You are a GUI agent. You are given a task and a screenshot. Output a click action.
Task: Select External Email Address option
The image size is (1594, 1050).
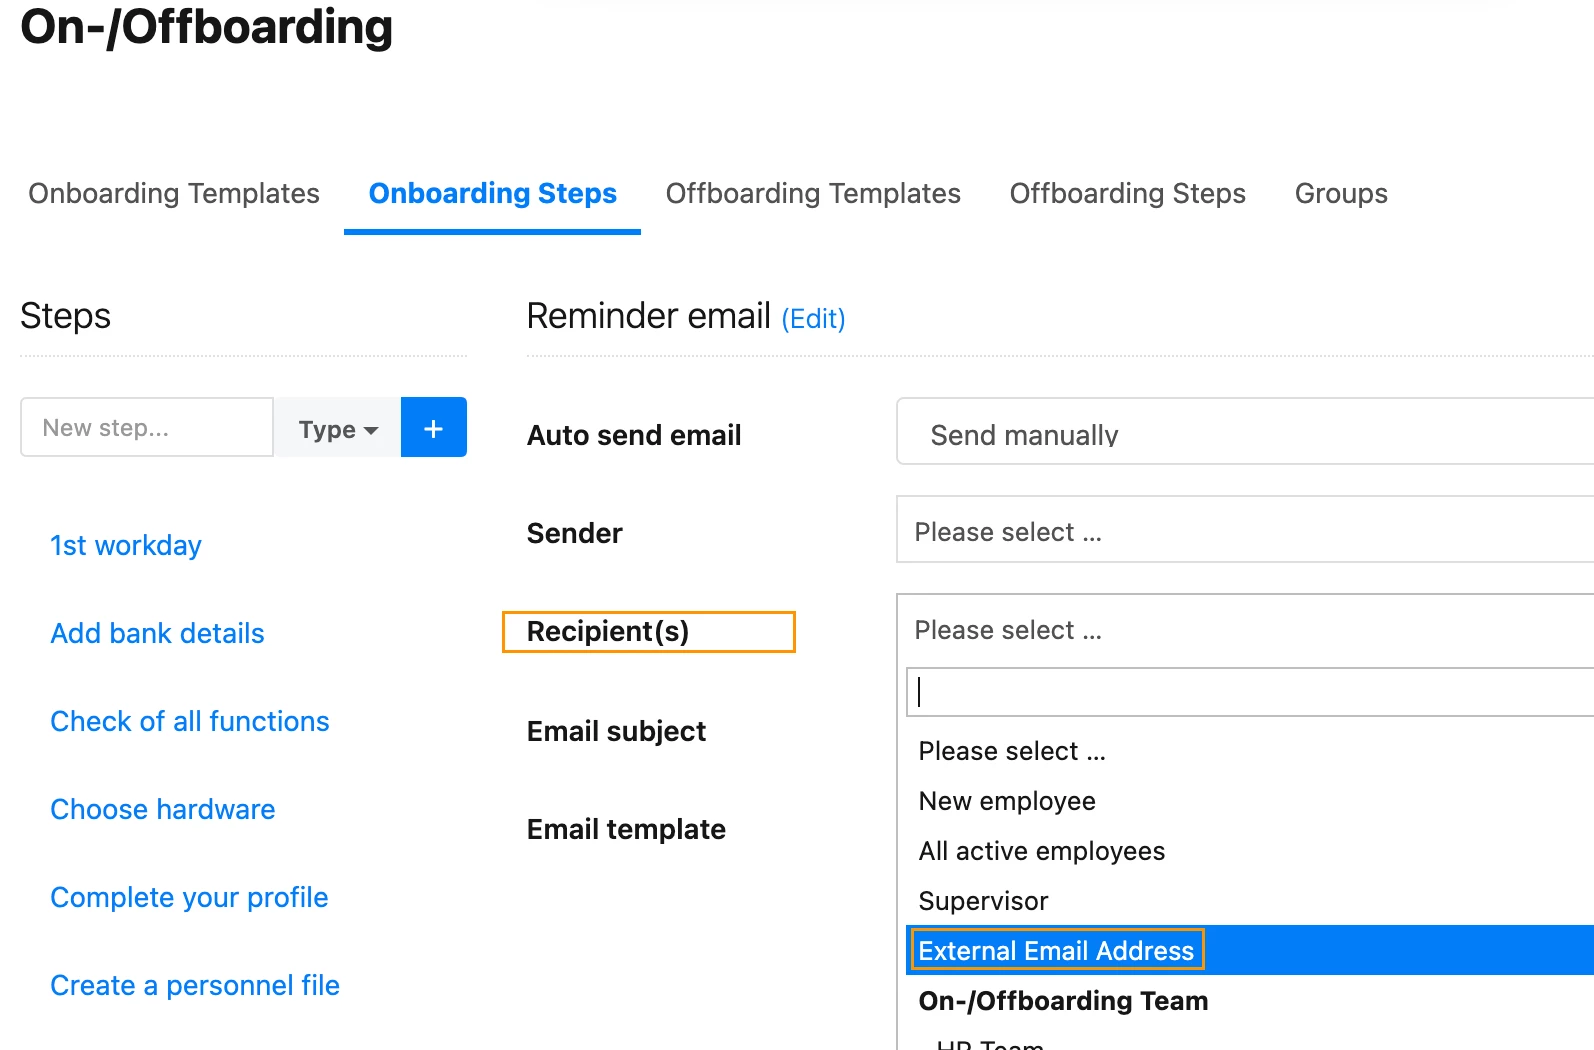point(1056,950)
